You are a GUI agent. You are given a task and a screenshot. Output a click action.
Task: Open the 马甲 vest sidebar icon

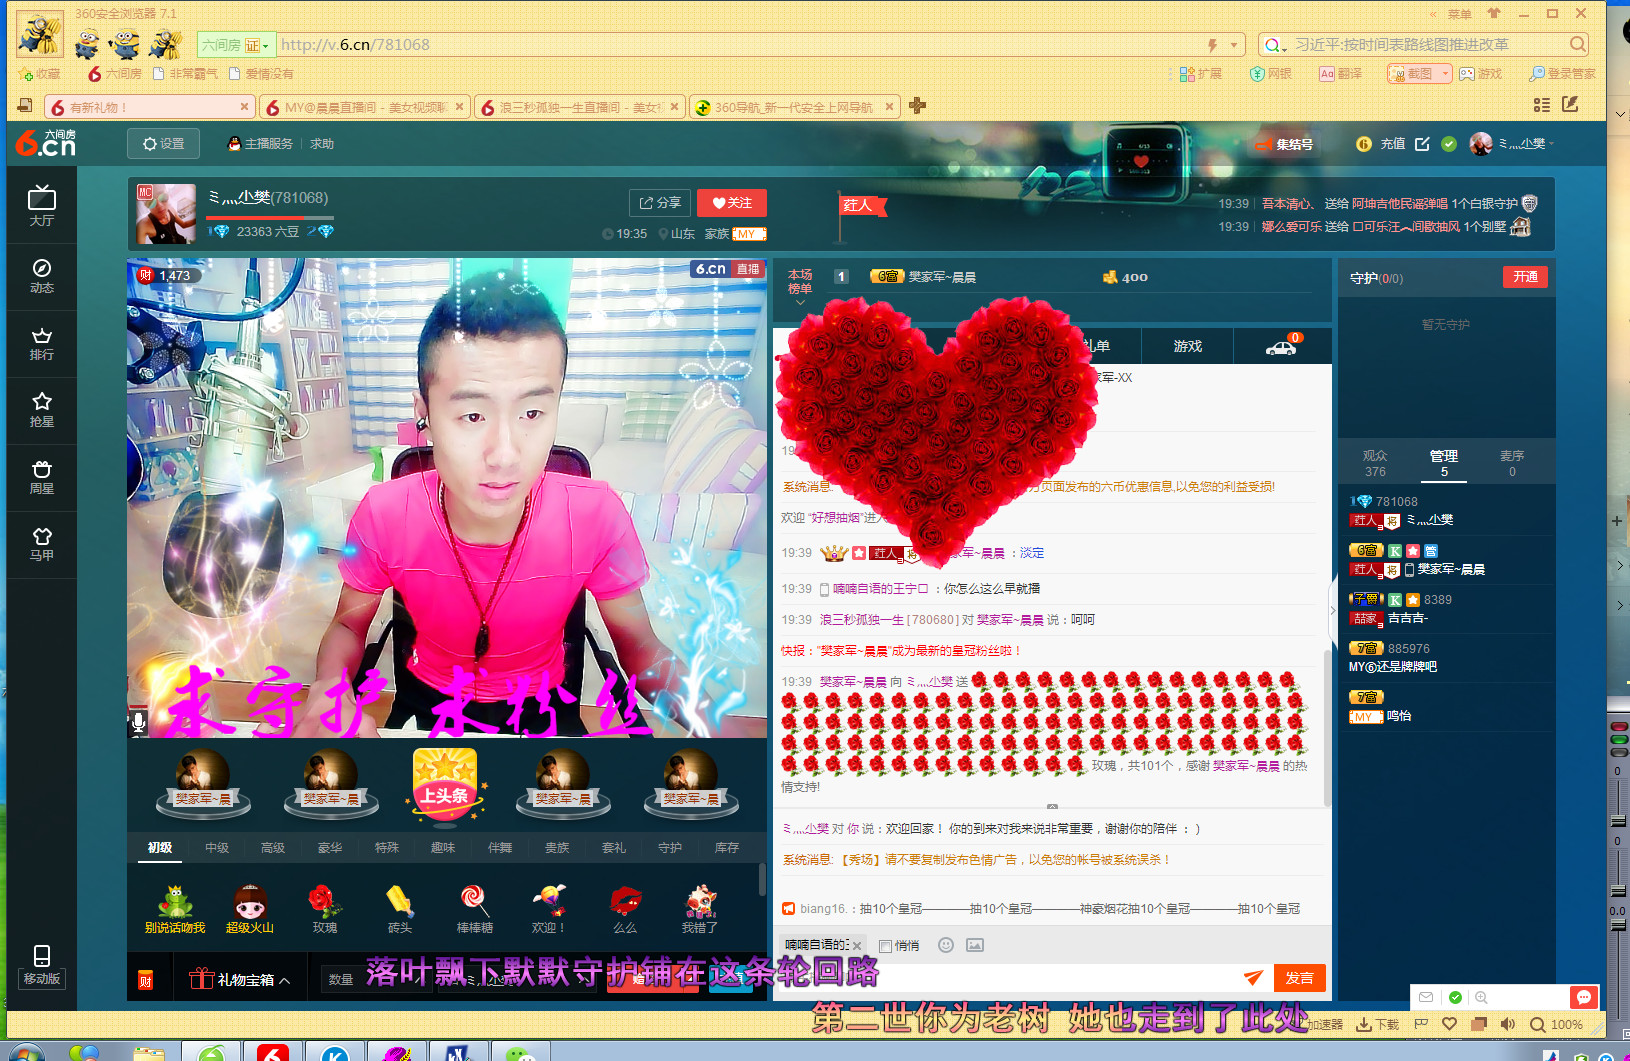[x=41, y=544]
